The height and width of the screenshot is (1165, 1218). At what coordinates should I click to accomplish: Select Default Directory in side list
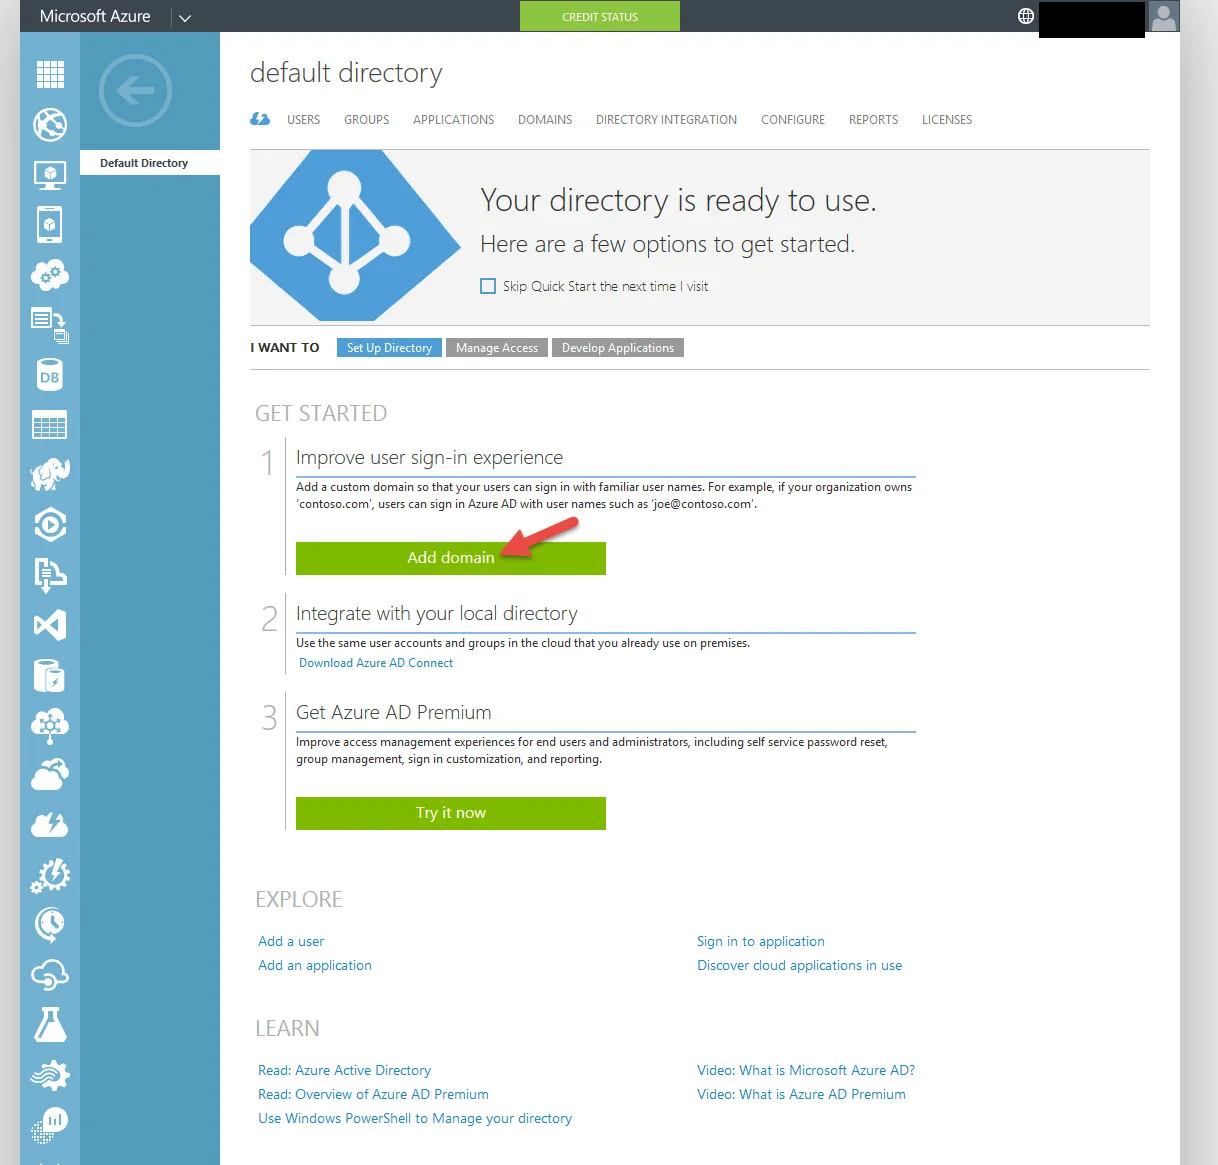click(x=150, y=163)
